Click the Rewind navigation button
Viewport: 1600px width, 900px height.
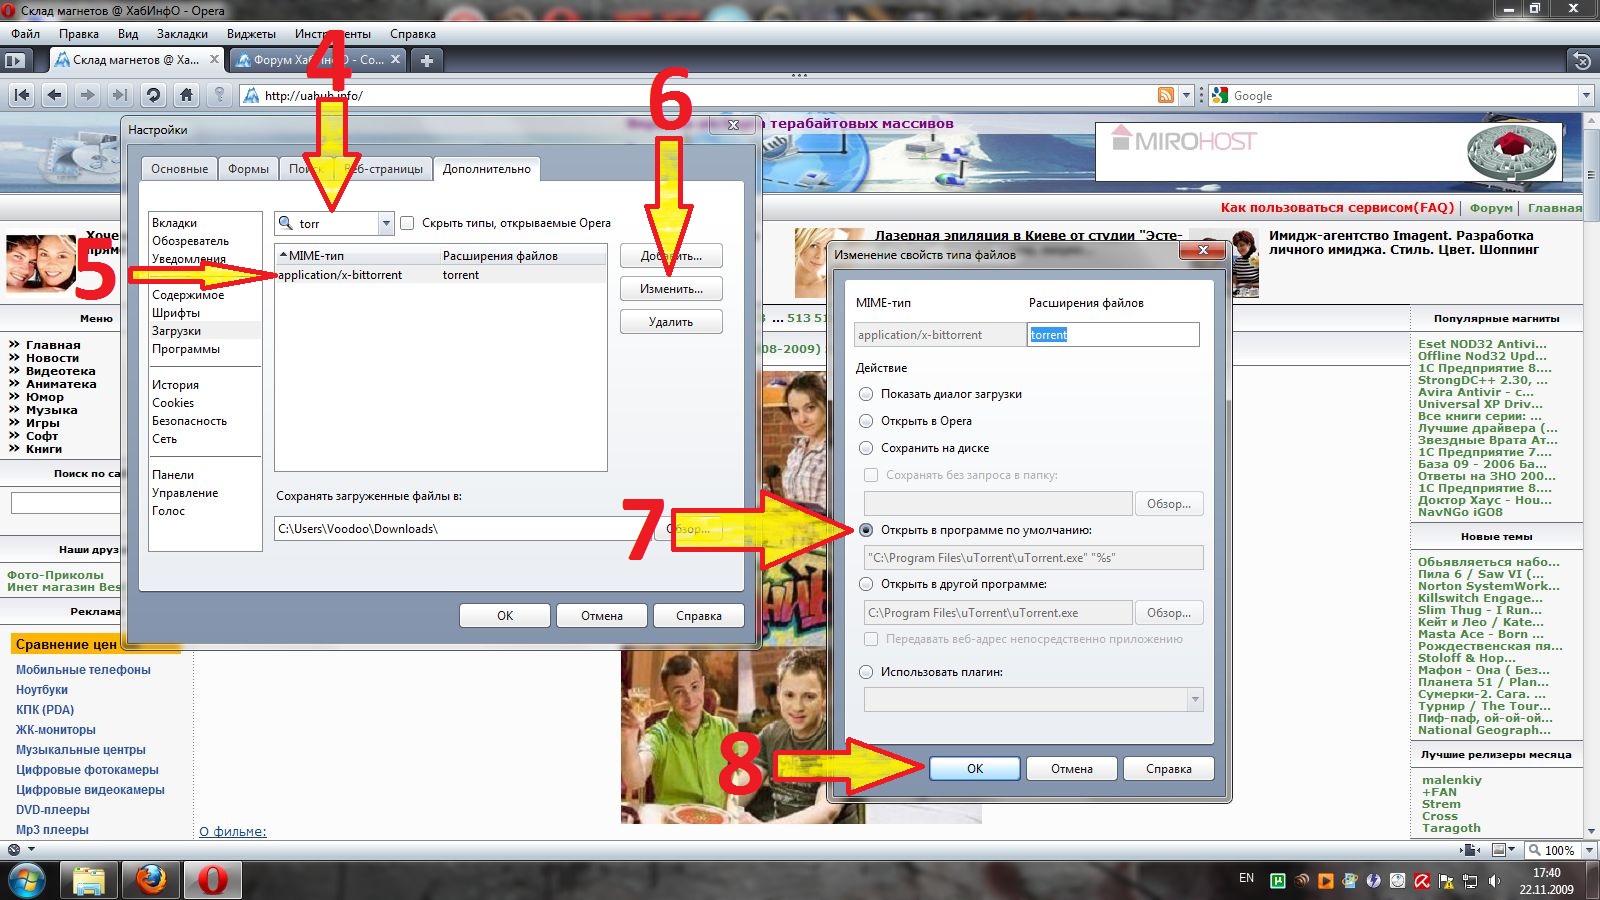click(x=22, y=95)
